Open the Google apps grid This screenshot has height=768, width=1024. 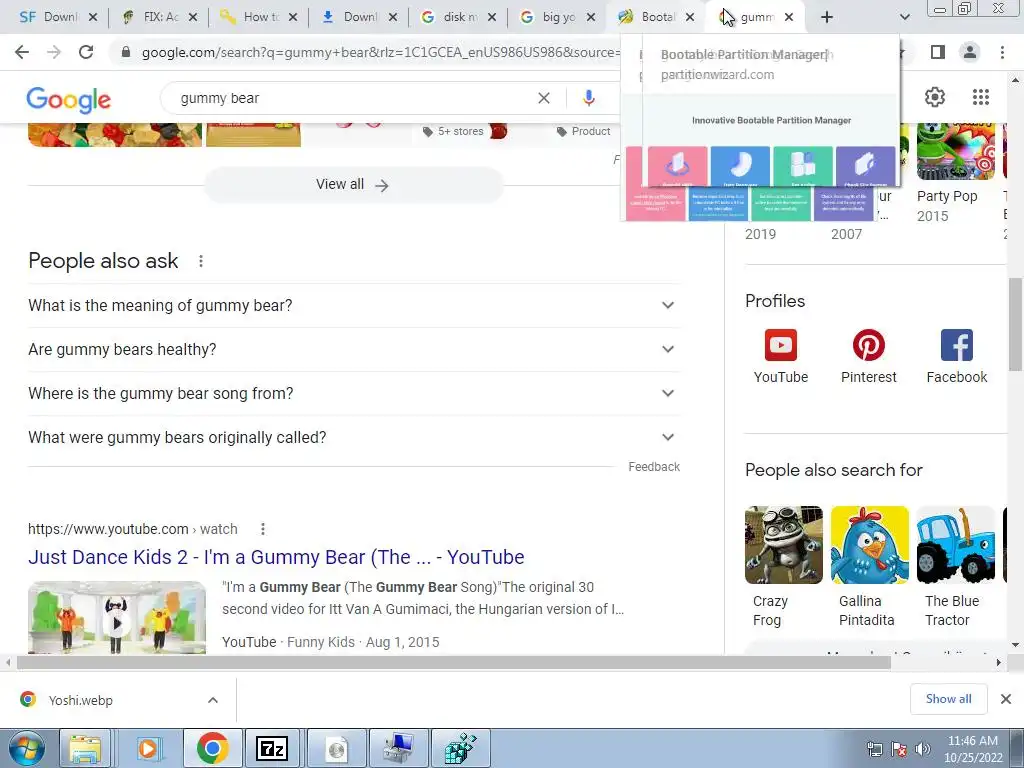980,97
